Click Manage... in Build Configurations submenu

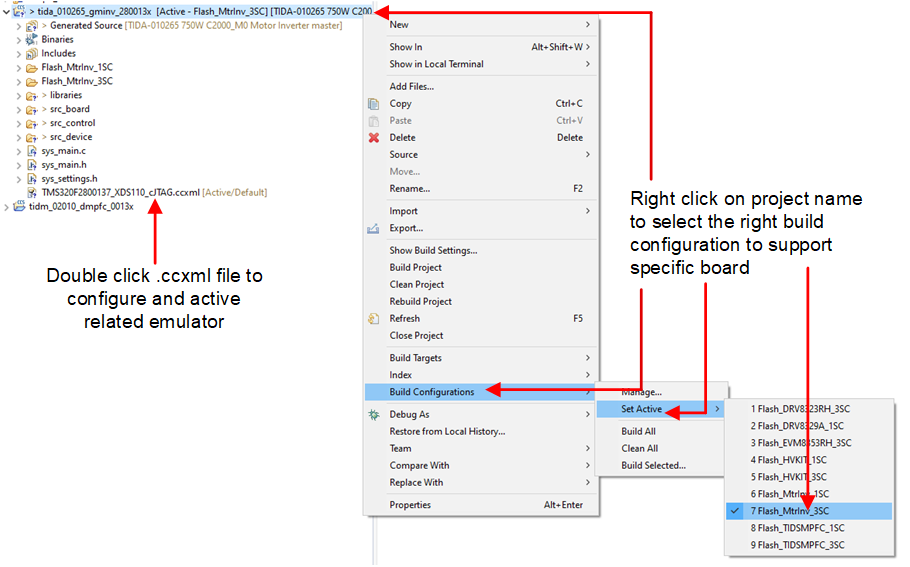click(x=642, y=392)
